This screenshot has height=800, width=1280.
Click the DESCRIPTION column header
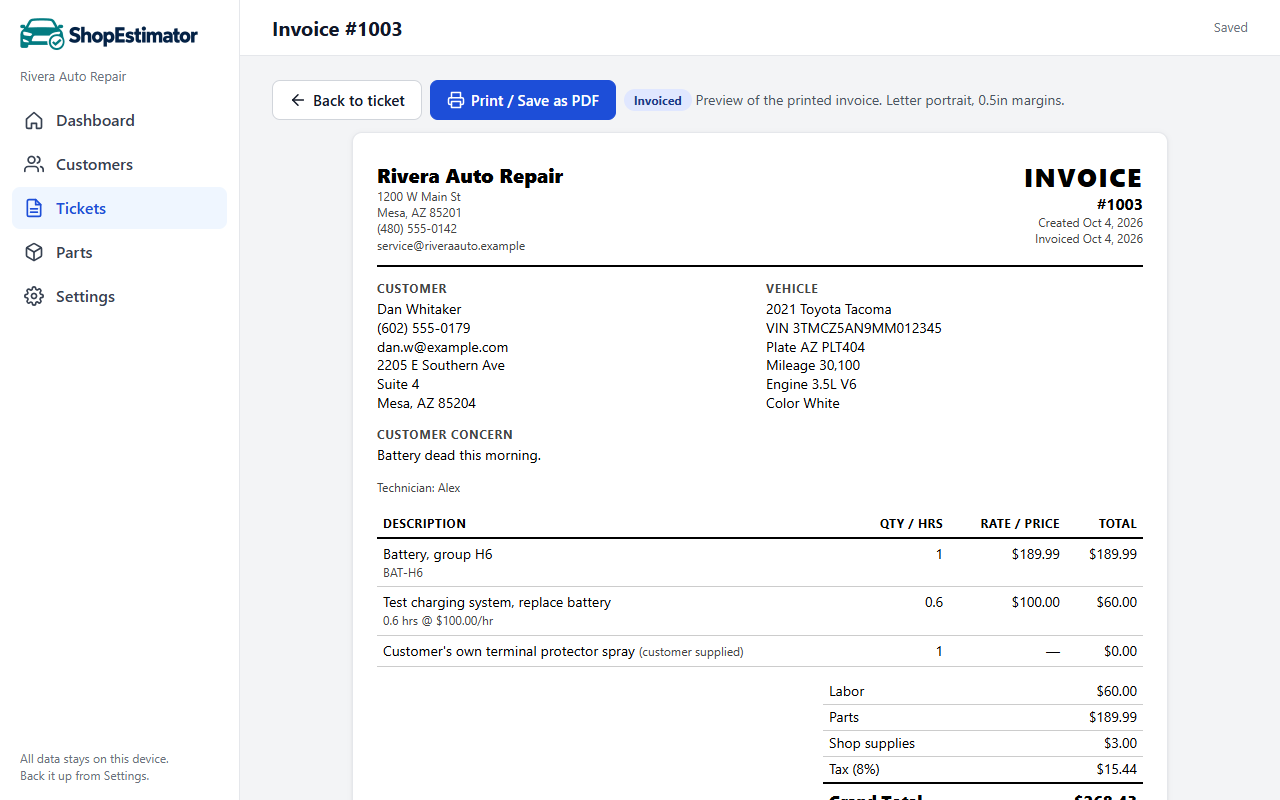pyautogui.click(x=424, y=524)
